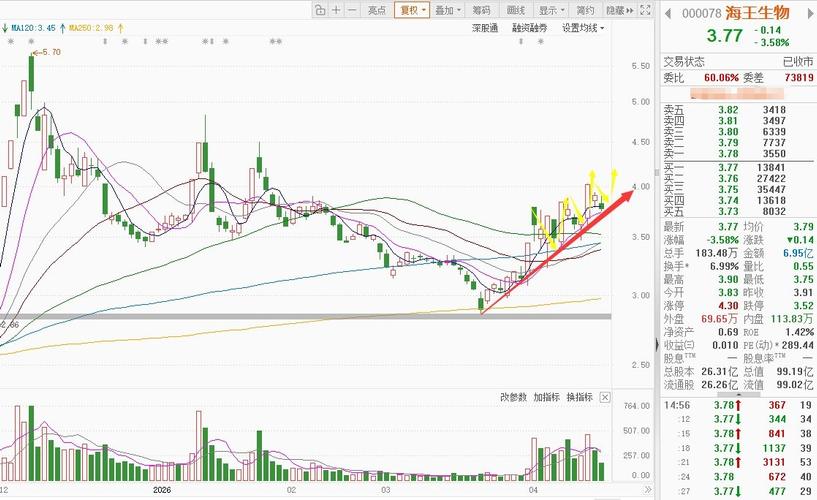Select the 卖四 price 3.81
This screenshot has width=817, height=500.
(x=728, y=121)
